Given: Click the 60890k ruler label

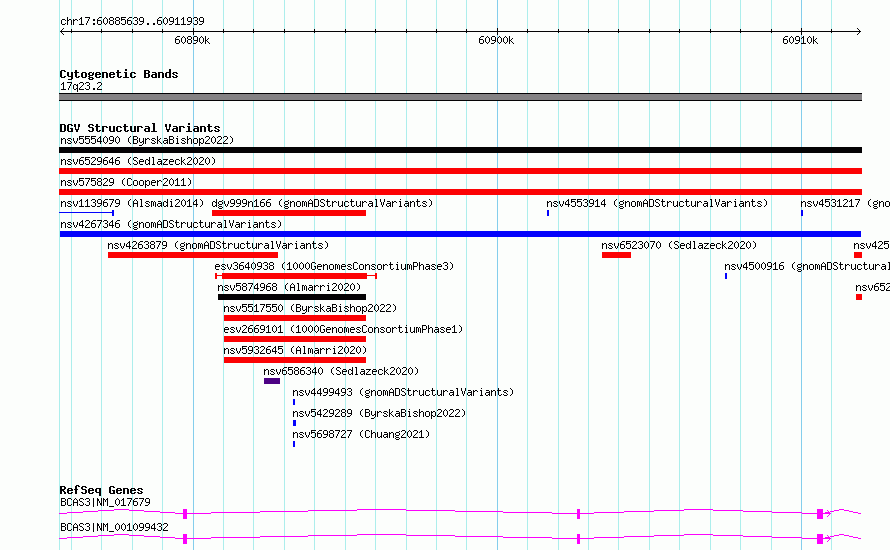Looking at the screenshot, I should (192, 40).
